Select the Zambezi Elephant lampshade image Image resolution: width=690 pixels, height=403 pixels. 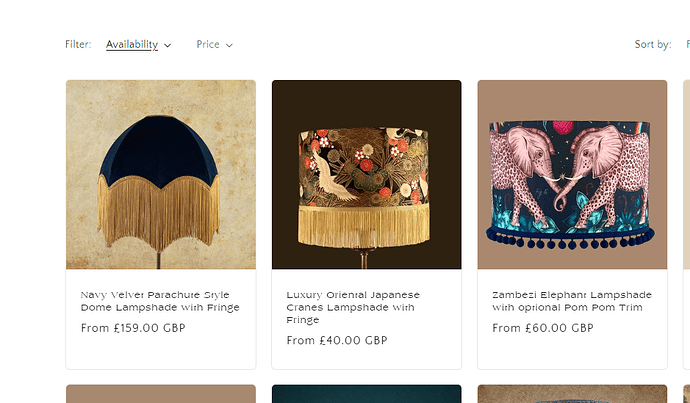tap(572, 175)
